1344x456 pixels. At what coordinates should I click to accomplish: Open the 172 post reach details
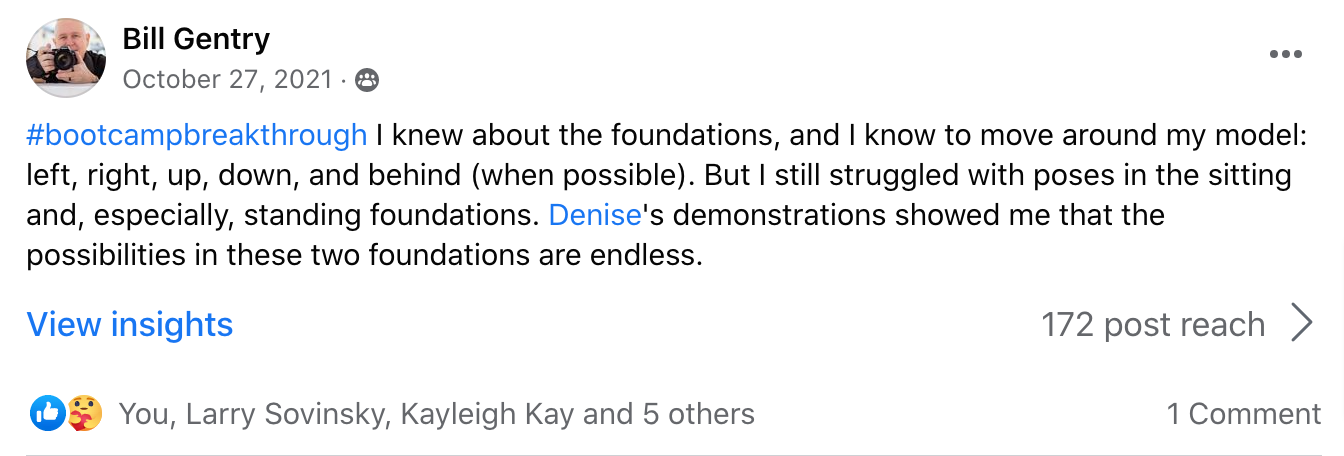tap(1152, 324)
